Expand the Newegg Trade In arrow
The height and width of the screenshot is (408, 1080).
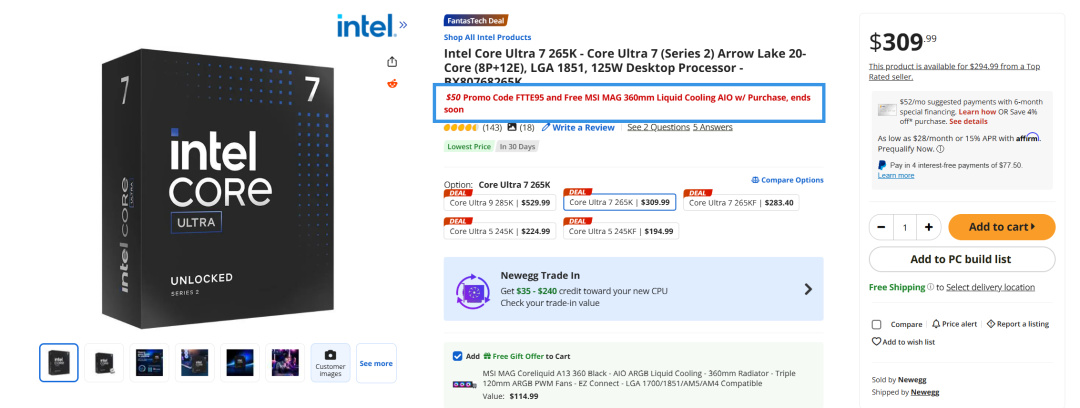[x=808, y=289]
